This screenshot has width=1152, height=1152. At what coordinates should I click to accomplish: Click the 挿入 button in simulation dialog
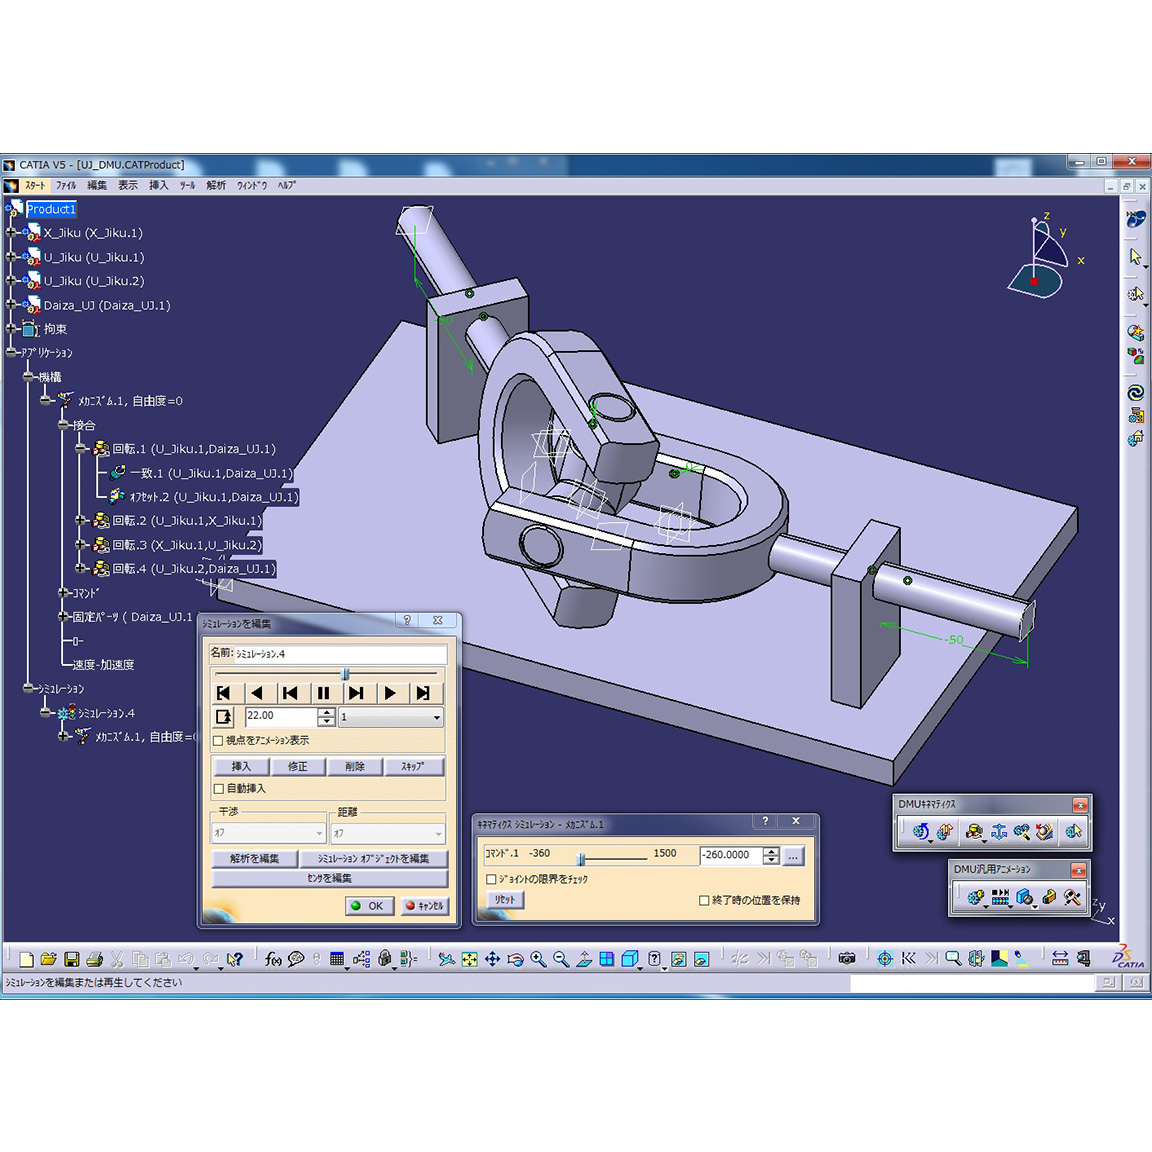coord(241,766)
